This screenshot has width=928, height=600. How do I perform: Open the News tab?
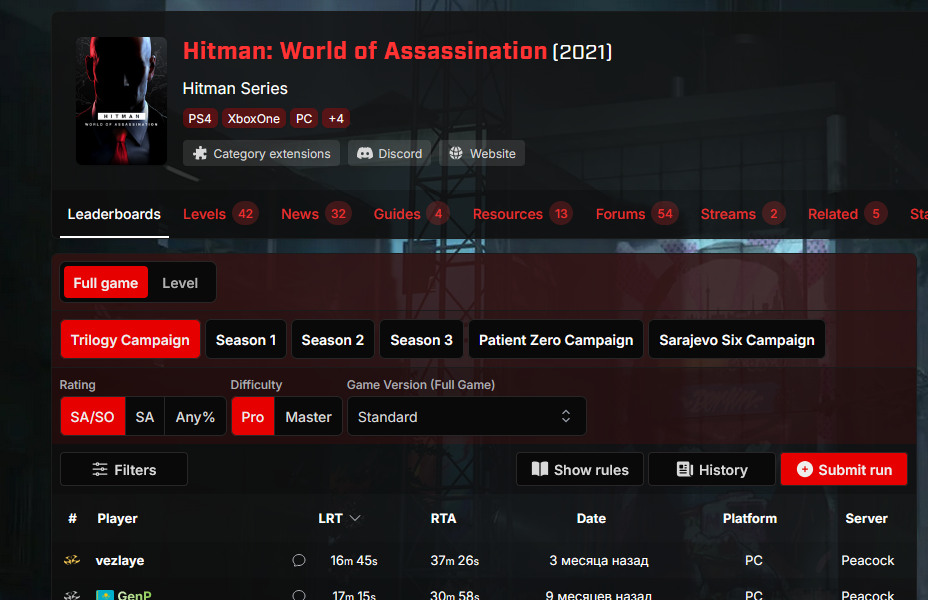pyautogui.click(x=316, y=214)
